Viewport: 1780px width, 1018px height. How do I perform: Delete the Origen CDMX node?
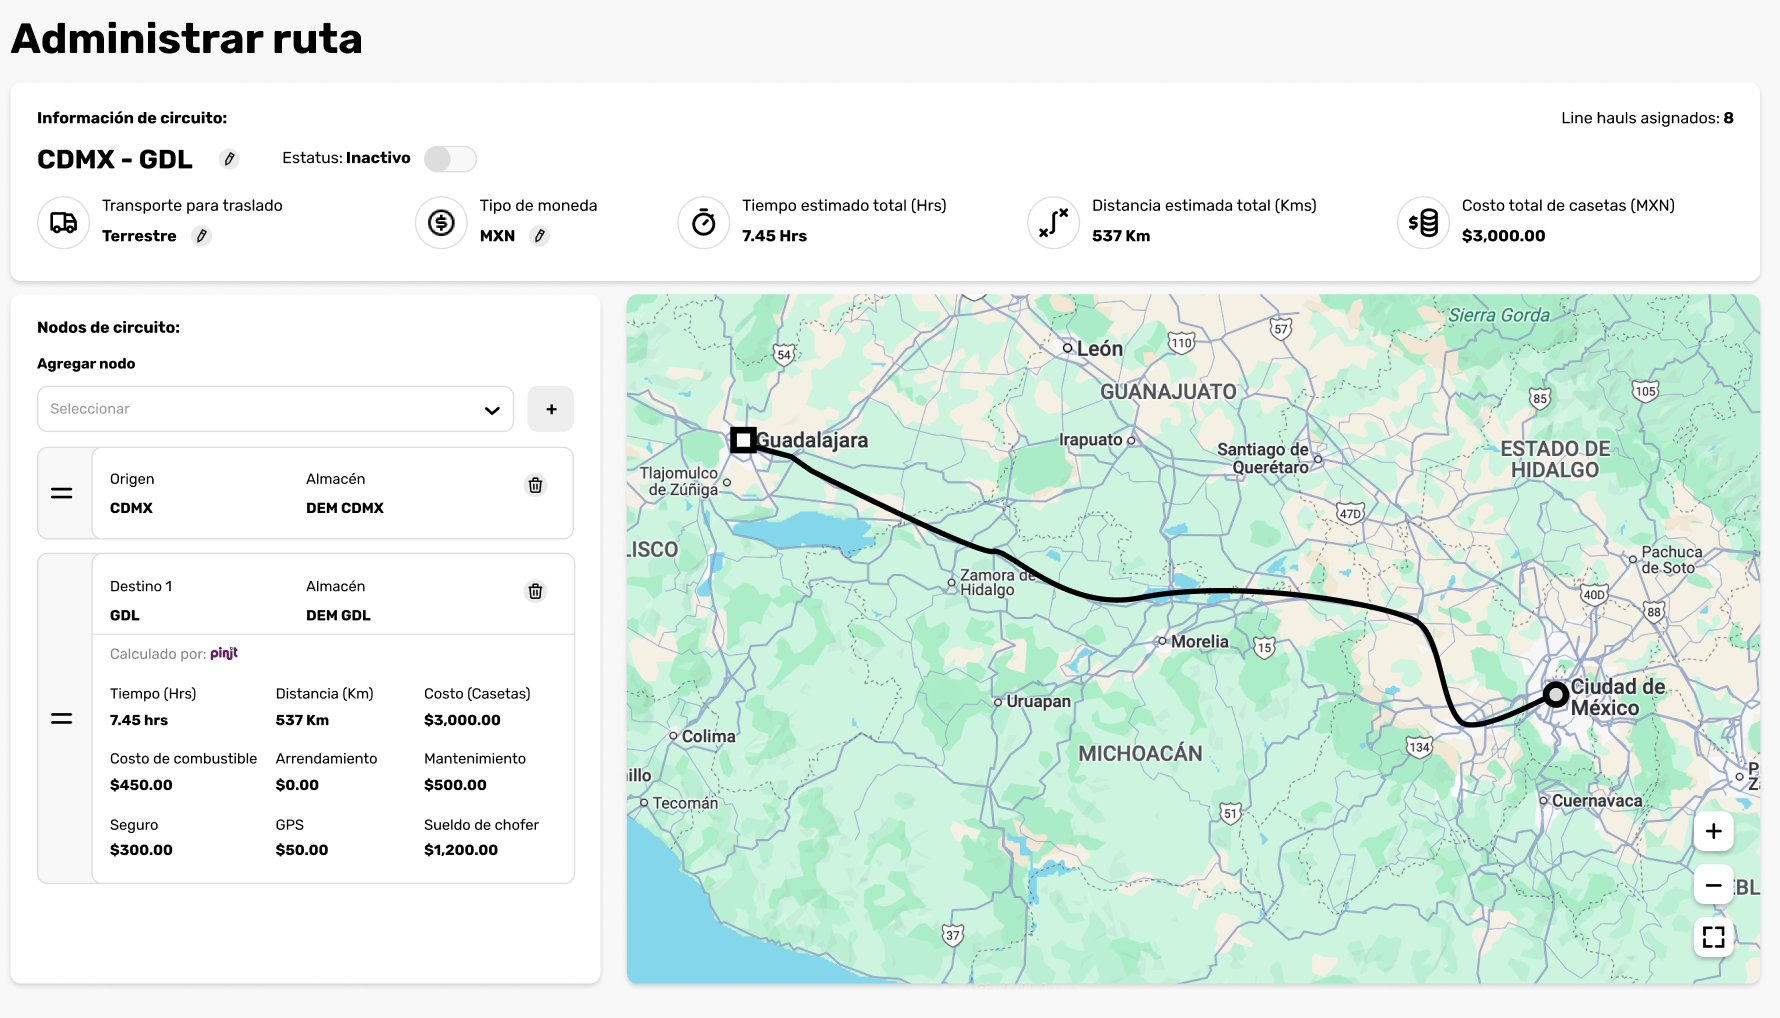[x=536, y=485]
